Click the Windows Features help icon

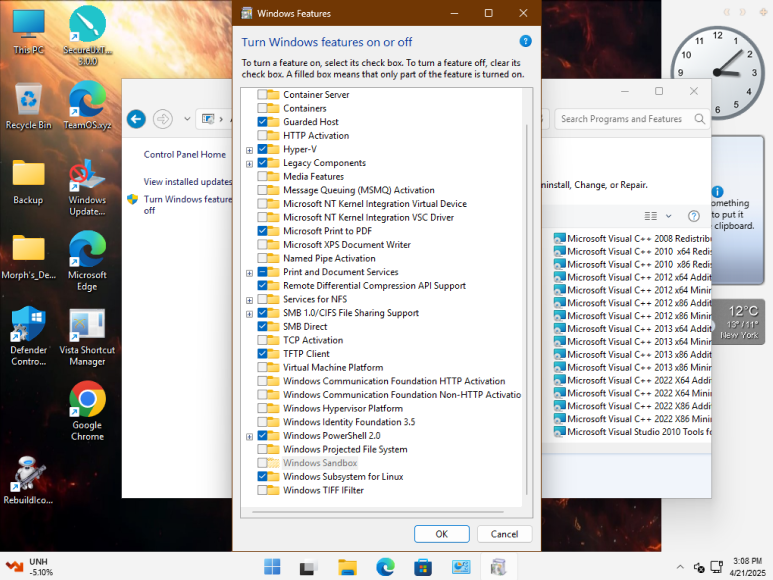point(526,41)
